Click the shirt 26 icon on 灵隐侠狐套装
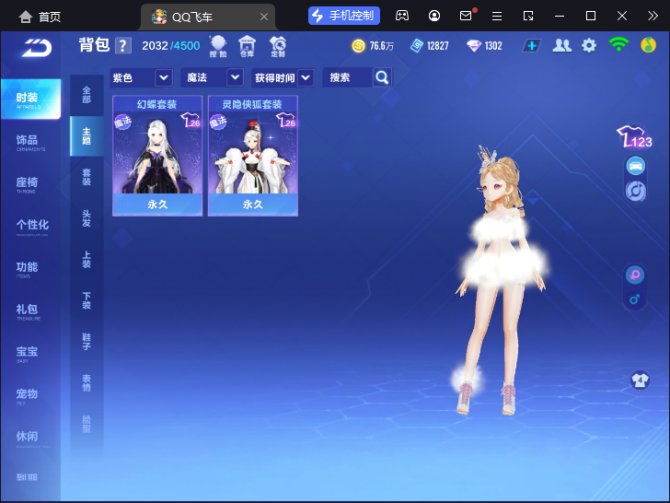 coord(286,120)
